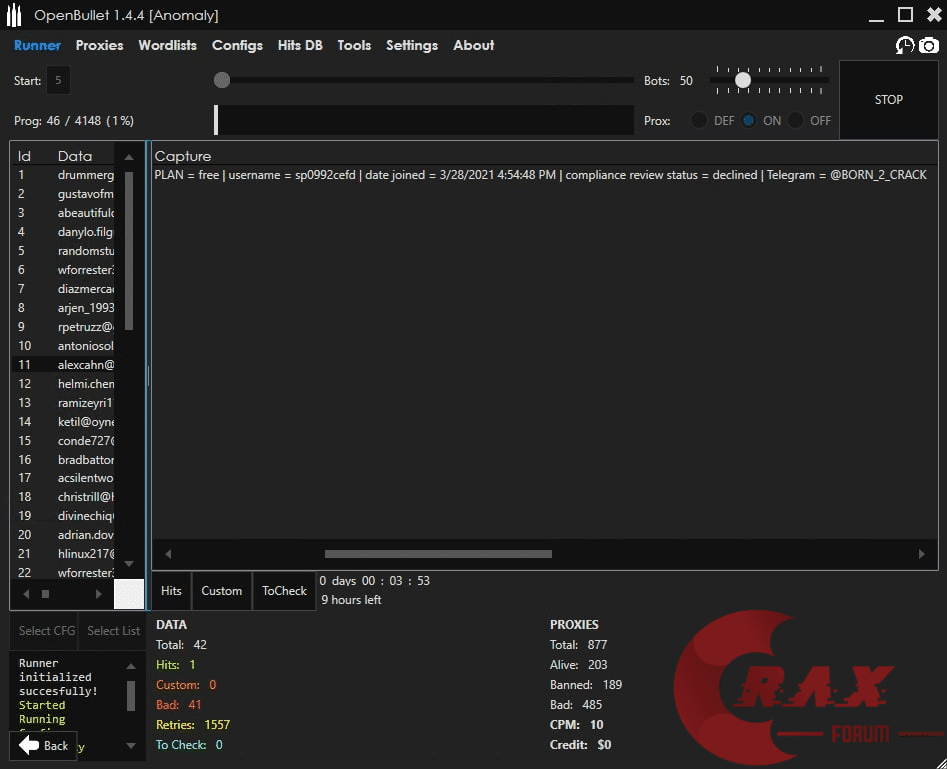Click the capture horizontal scrollbar thumb

[x=438, y=554]
